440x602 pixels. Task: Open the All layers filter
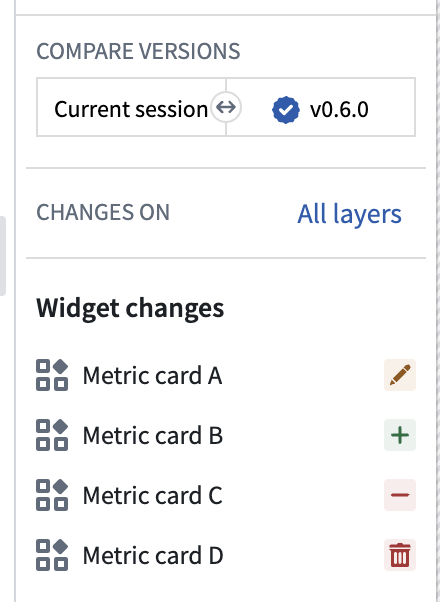[349, 214]
